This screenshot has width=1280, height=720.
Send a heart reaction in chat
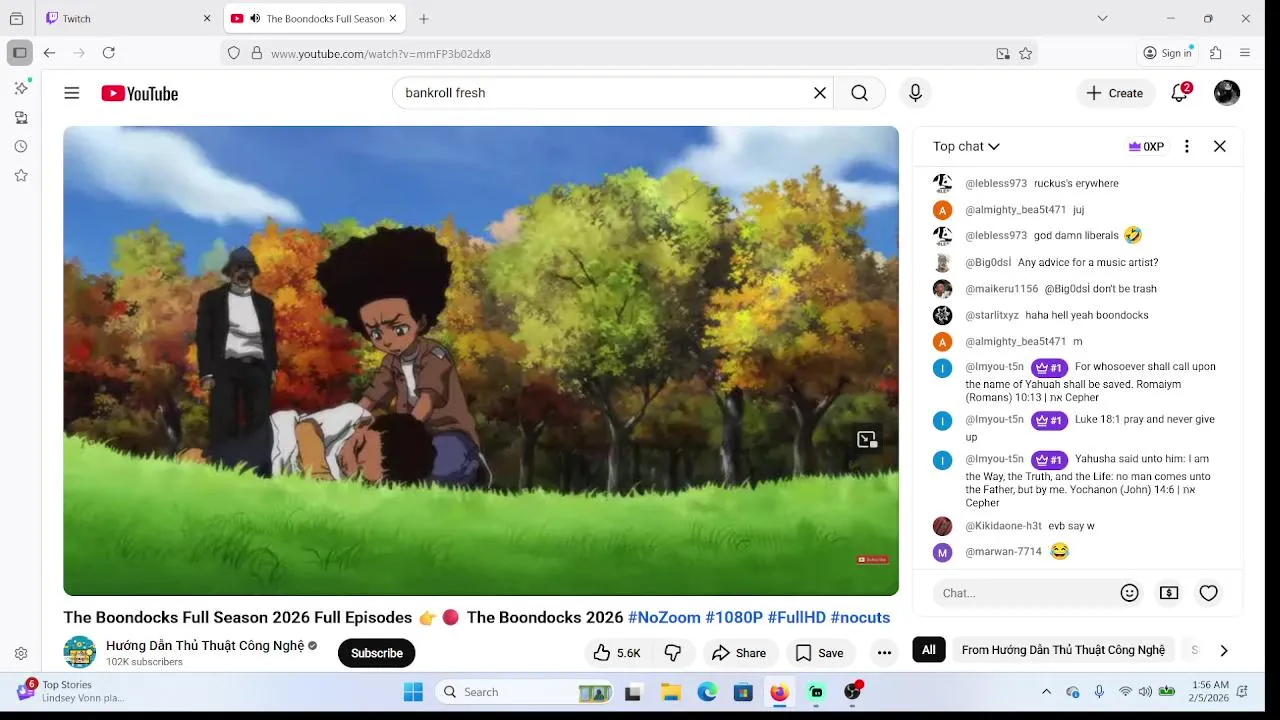pos(1208,593)
